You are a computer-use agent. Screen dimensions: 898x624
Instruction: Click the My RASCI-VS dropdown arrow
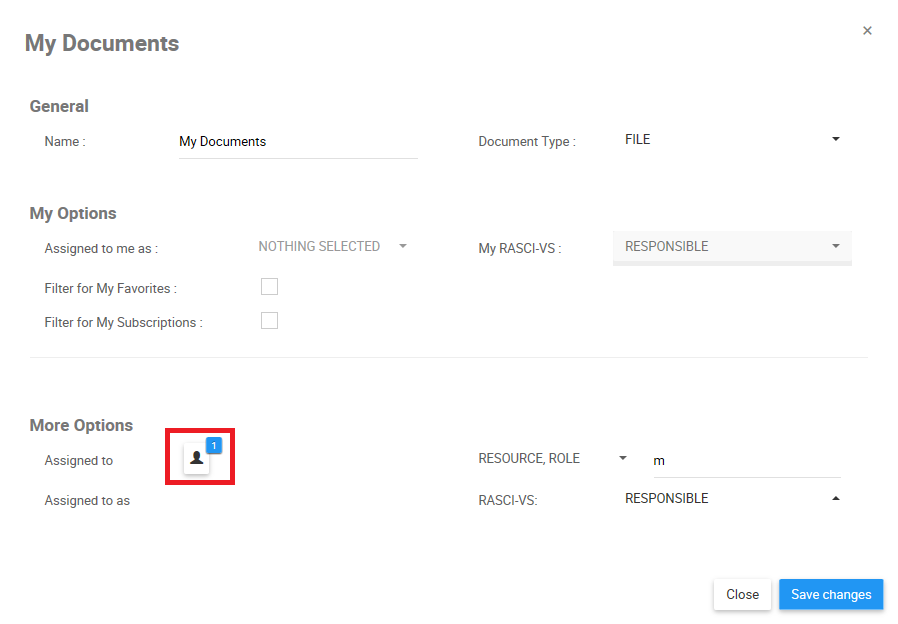[x=836, y=246]
